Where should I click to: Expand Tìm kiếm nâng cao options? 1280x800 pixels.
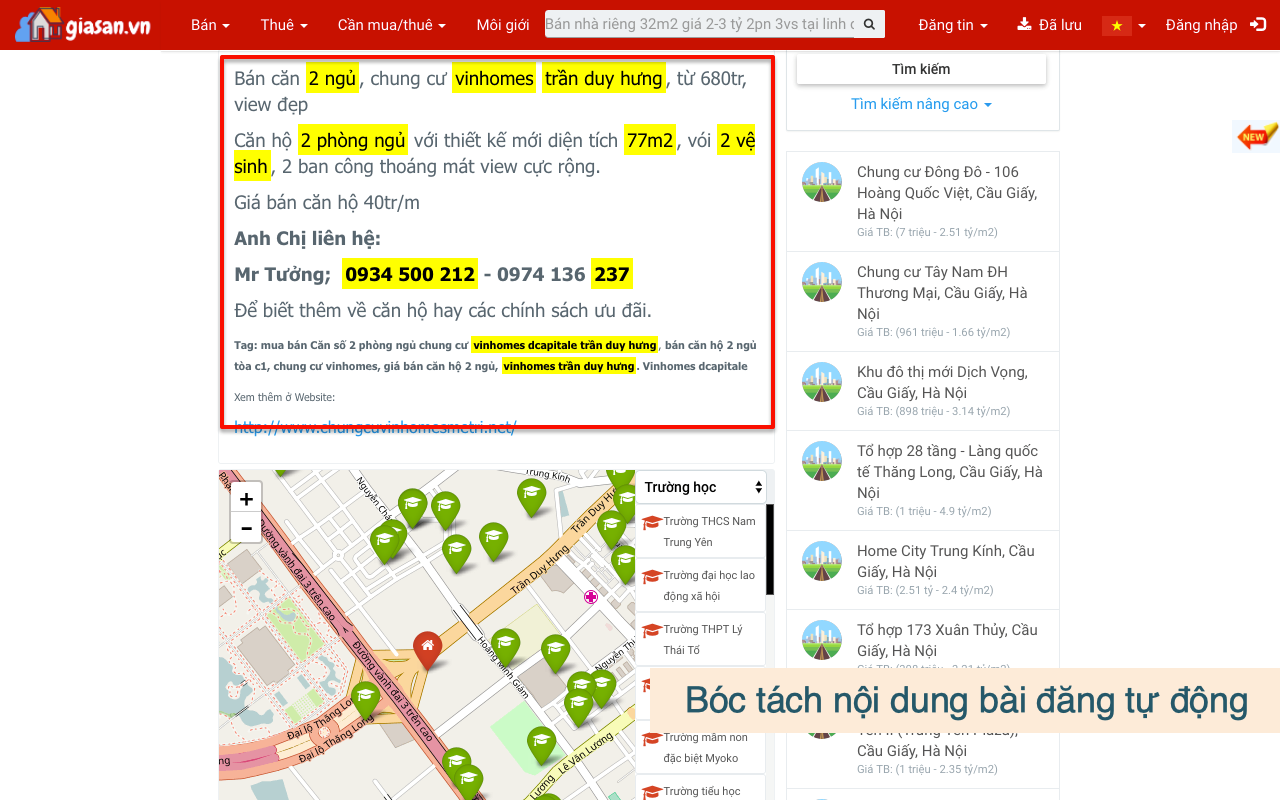tap(921, 104)
